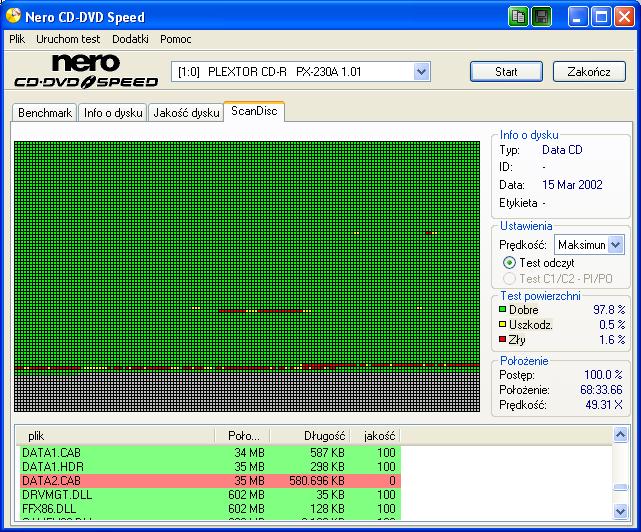Click the Data CD type value
The height and width of the screenshot is (532, 641).
pyautogui.click(x=562, y=150)
